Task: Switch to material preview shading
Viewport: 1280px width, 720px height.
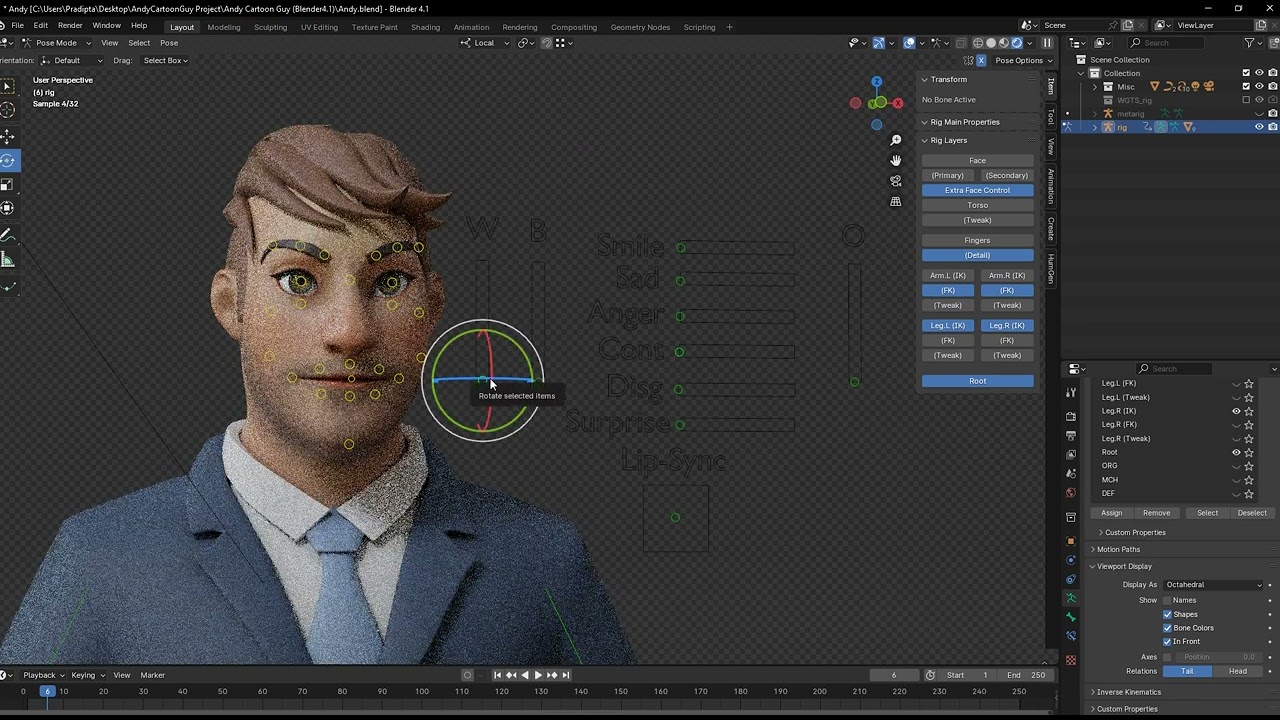Action: tap(1004, 43)
